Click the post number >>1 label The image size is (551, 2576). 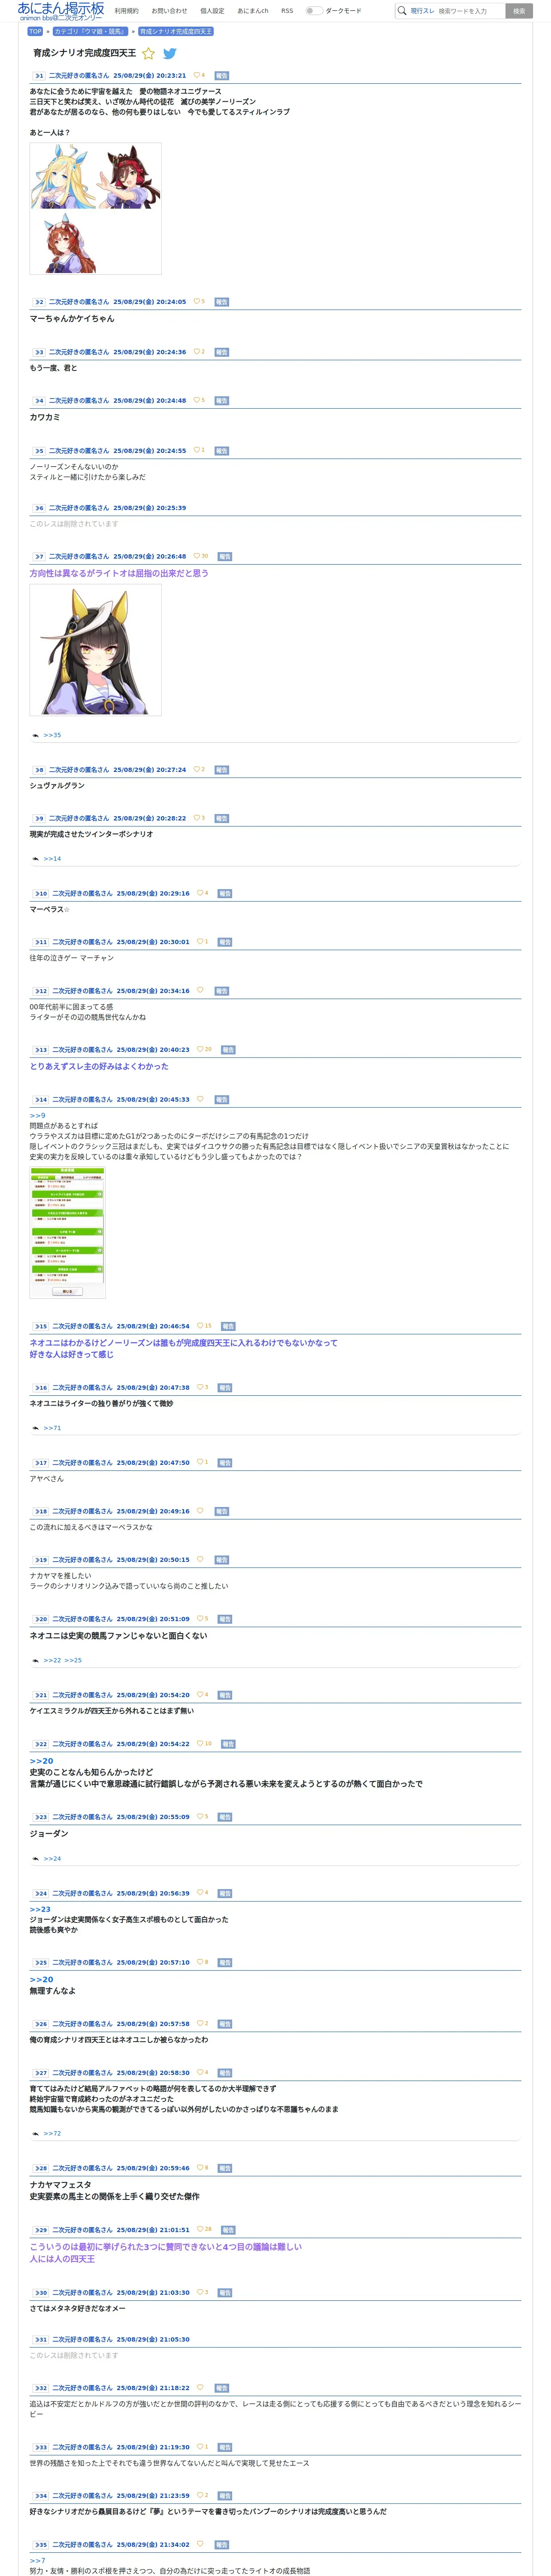[38, 76]
